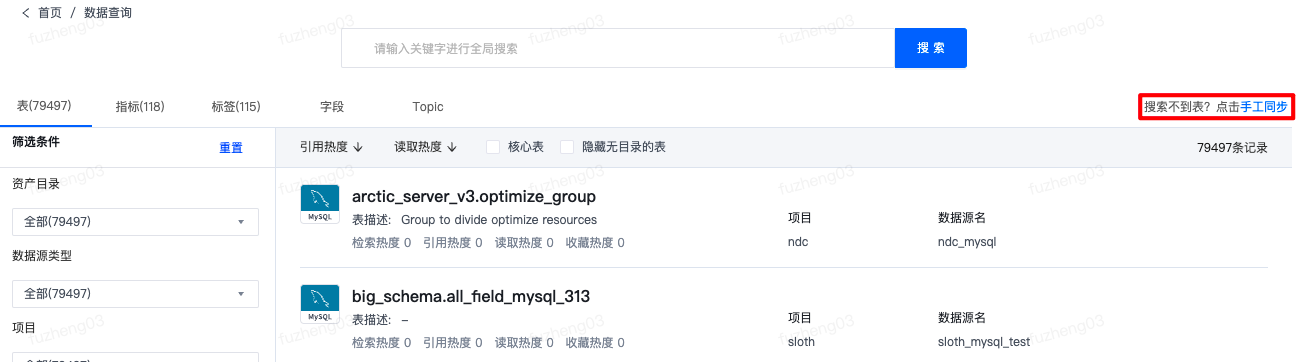Viewport: 1302px width, 362px height.
Task: Check 隐藏无目录的表 option
Action: 567,147
